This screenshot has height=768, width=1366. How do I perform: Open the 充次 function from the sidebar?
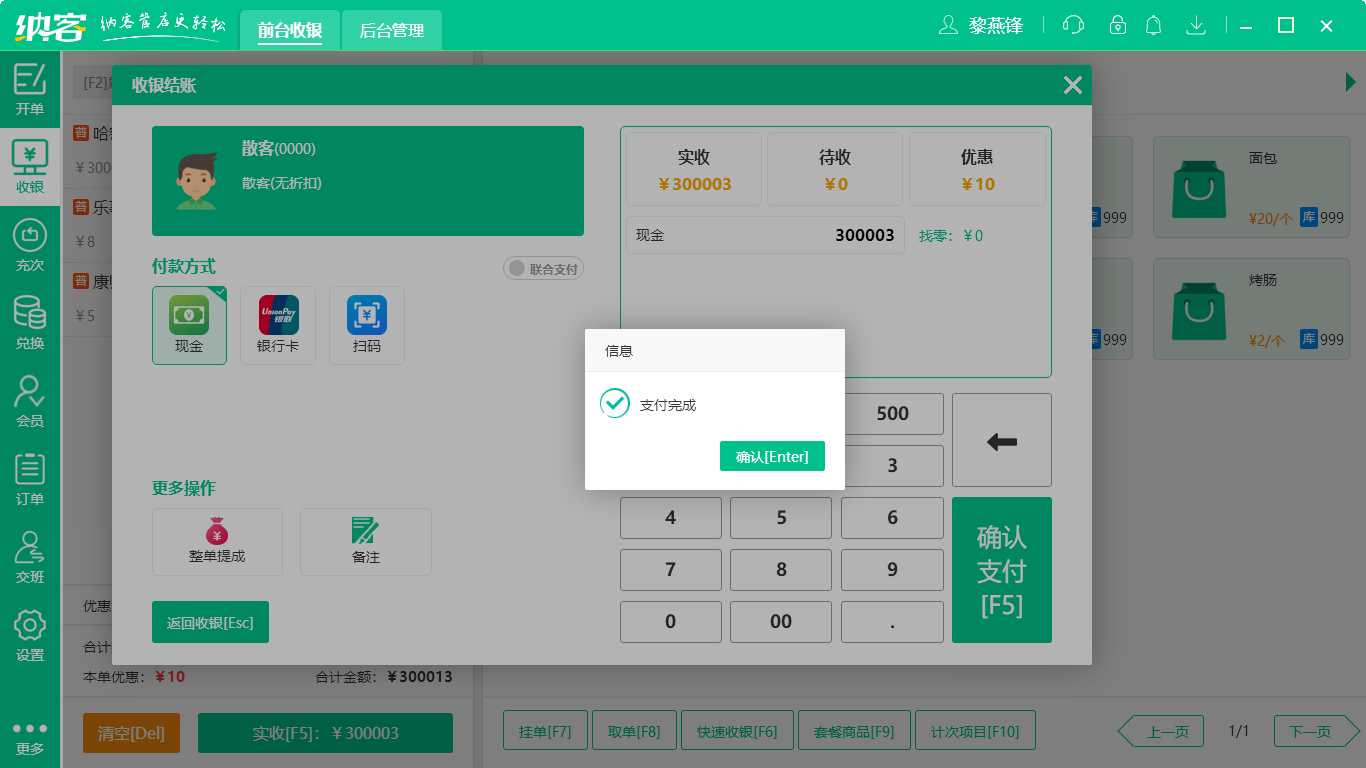(30, 244)
